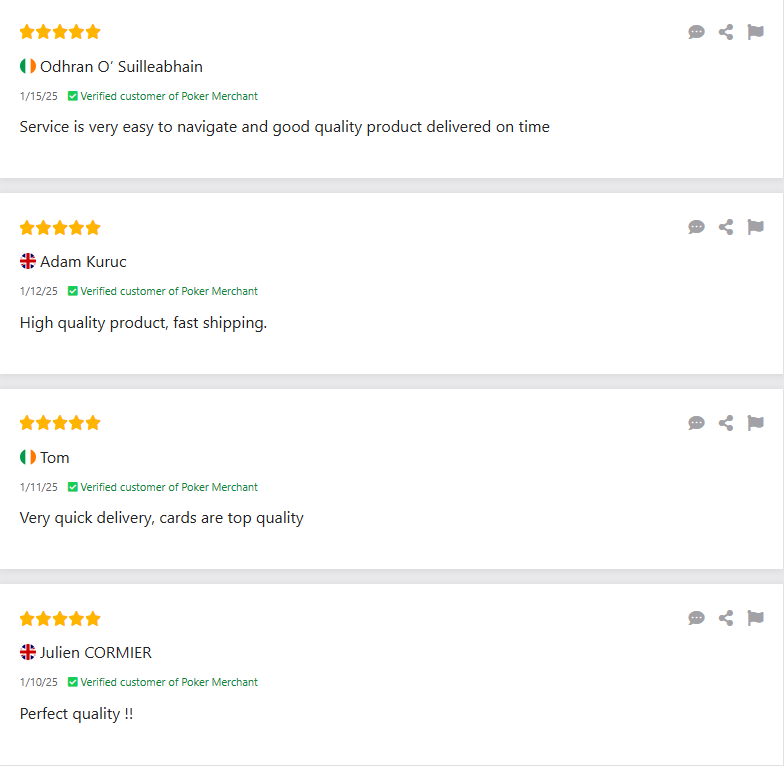Click the UK flag beside Adam Kuruc
The image size is (784, 766).
28,261
